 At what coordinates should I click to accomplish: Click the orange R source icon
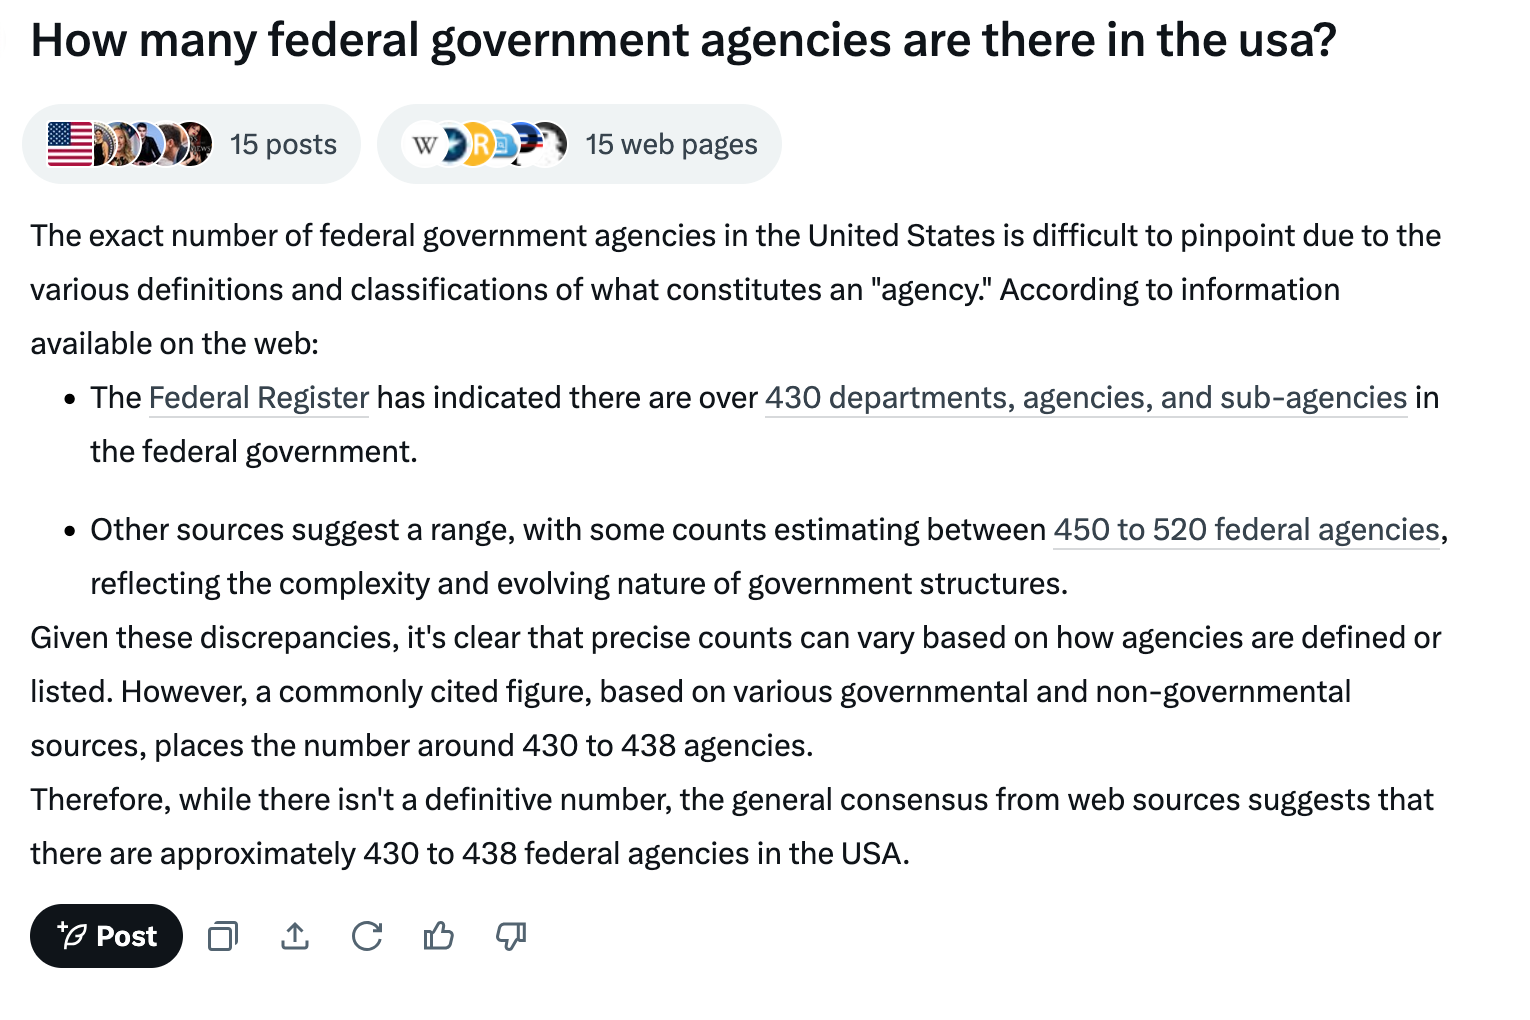pyautogui.click(x=479, y=144)
